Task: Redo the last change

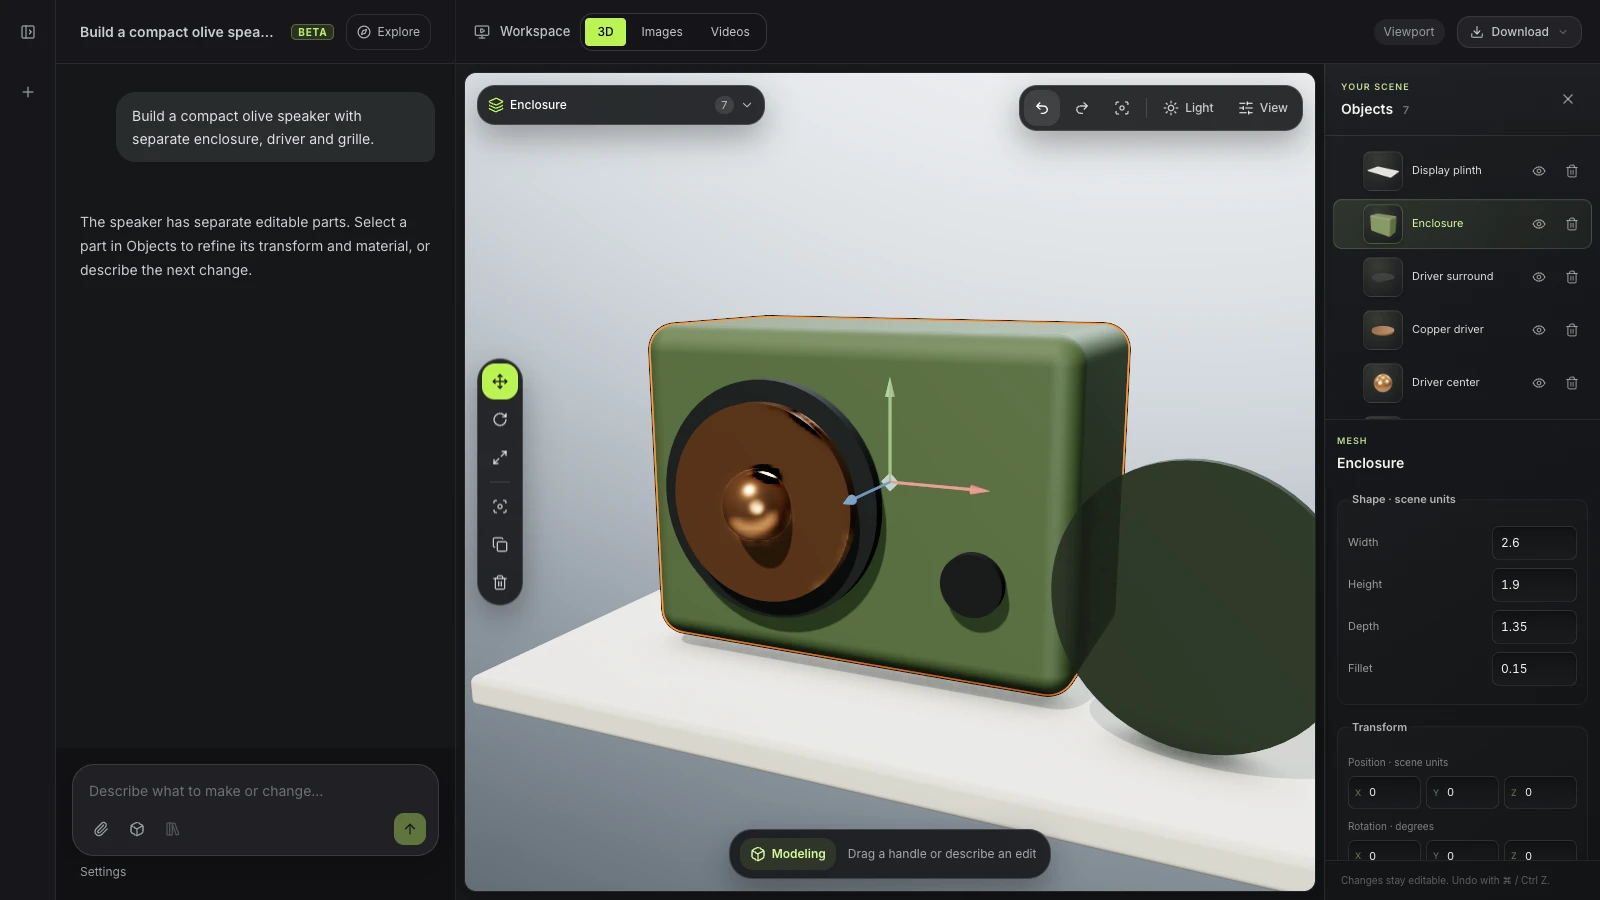Action: pos(1082,108)
